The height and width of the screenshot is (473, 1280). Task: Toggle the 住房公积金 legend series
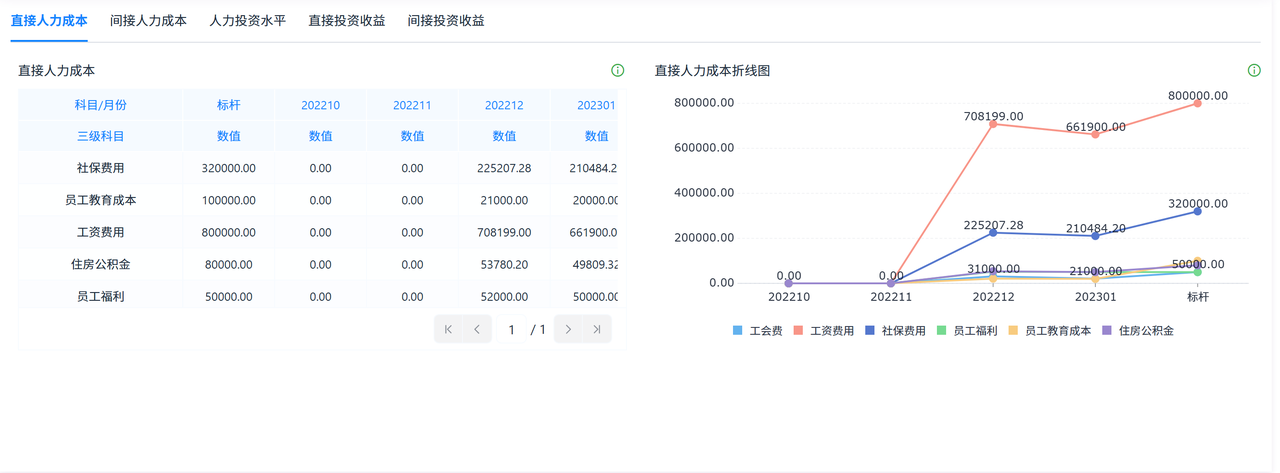(x=1138, y=330)
